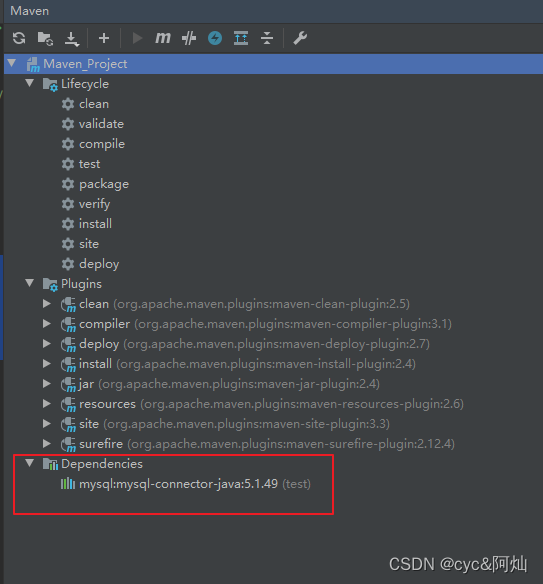Click the gear icon beside compile phase

(68, 144)
